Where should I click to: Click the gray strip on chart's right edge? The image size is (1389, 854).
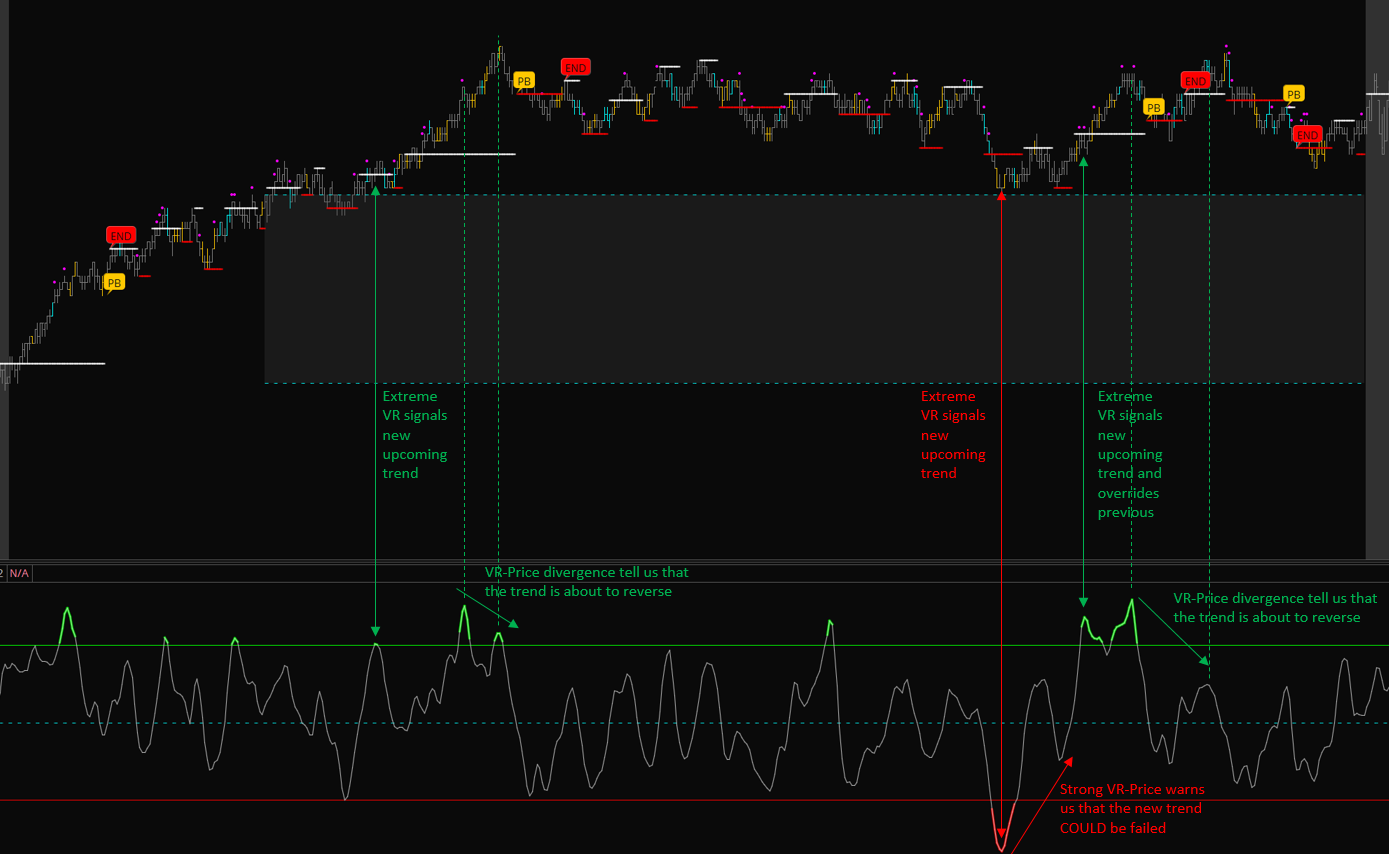[x=1377, y=300]
